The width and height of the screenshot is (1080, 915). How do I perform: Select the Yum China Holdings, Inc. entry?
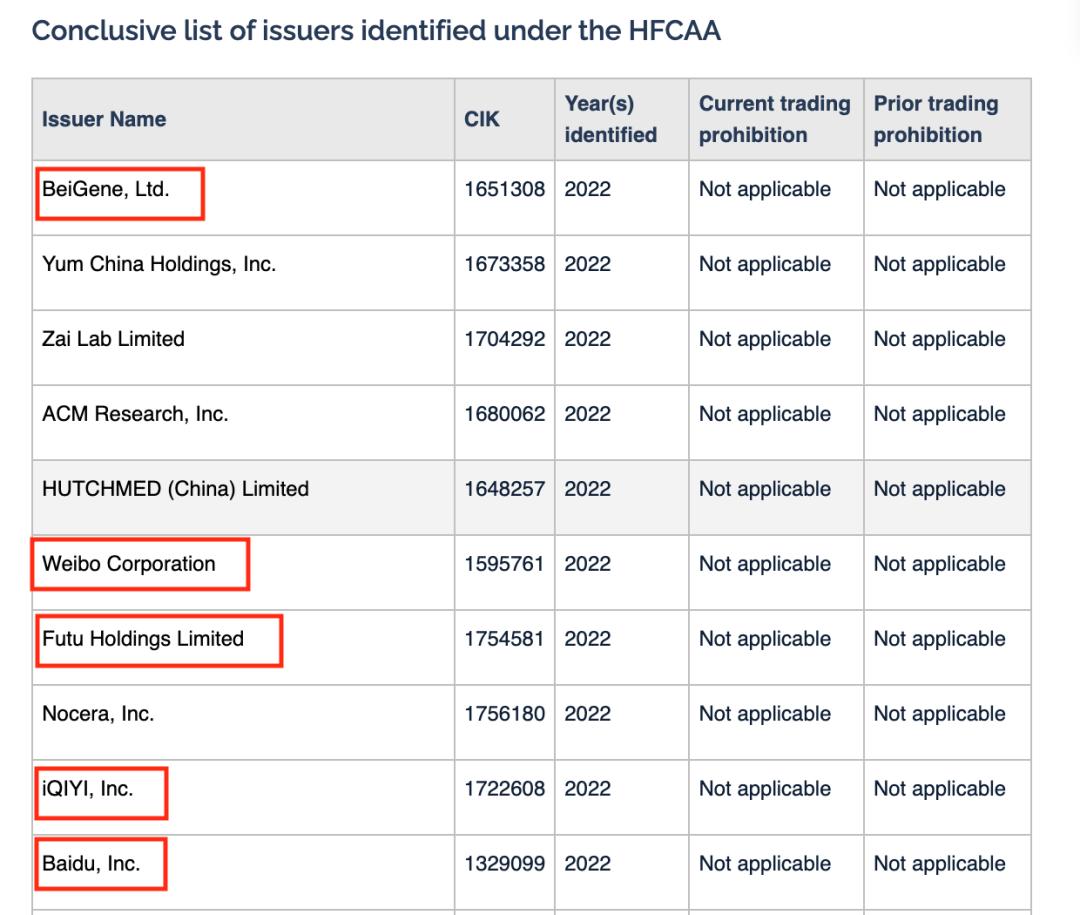[158, 264]
